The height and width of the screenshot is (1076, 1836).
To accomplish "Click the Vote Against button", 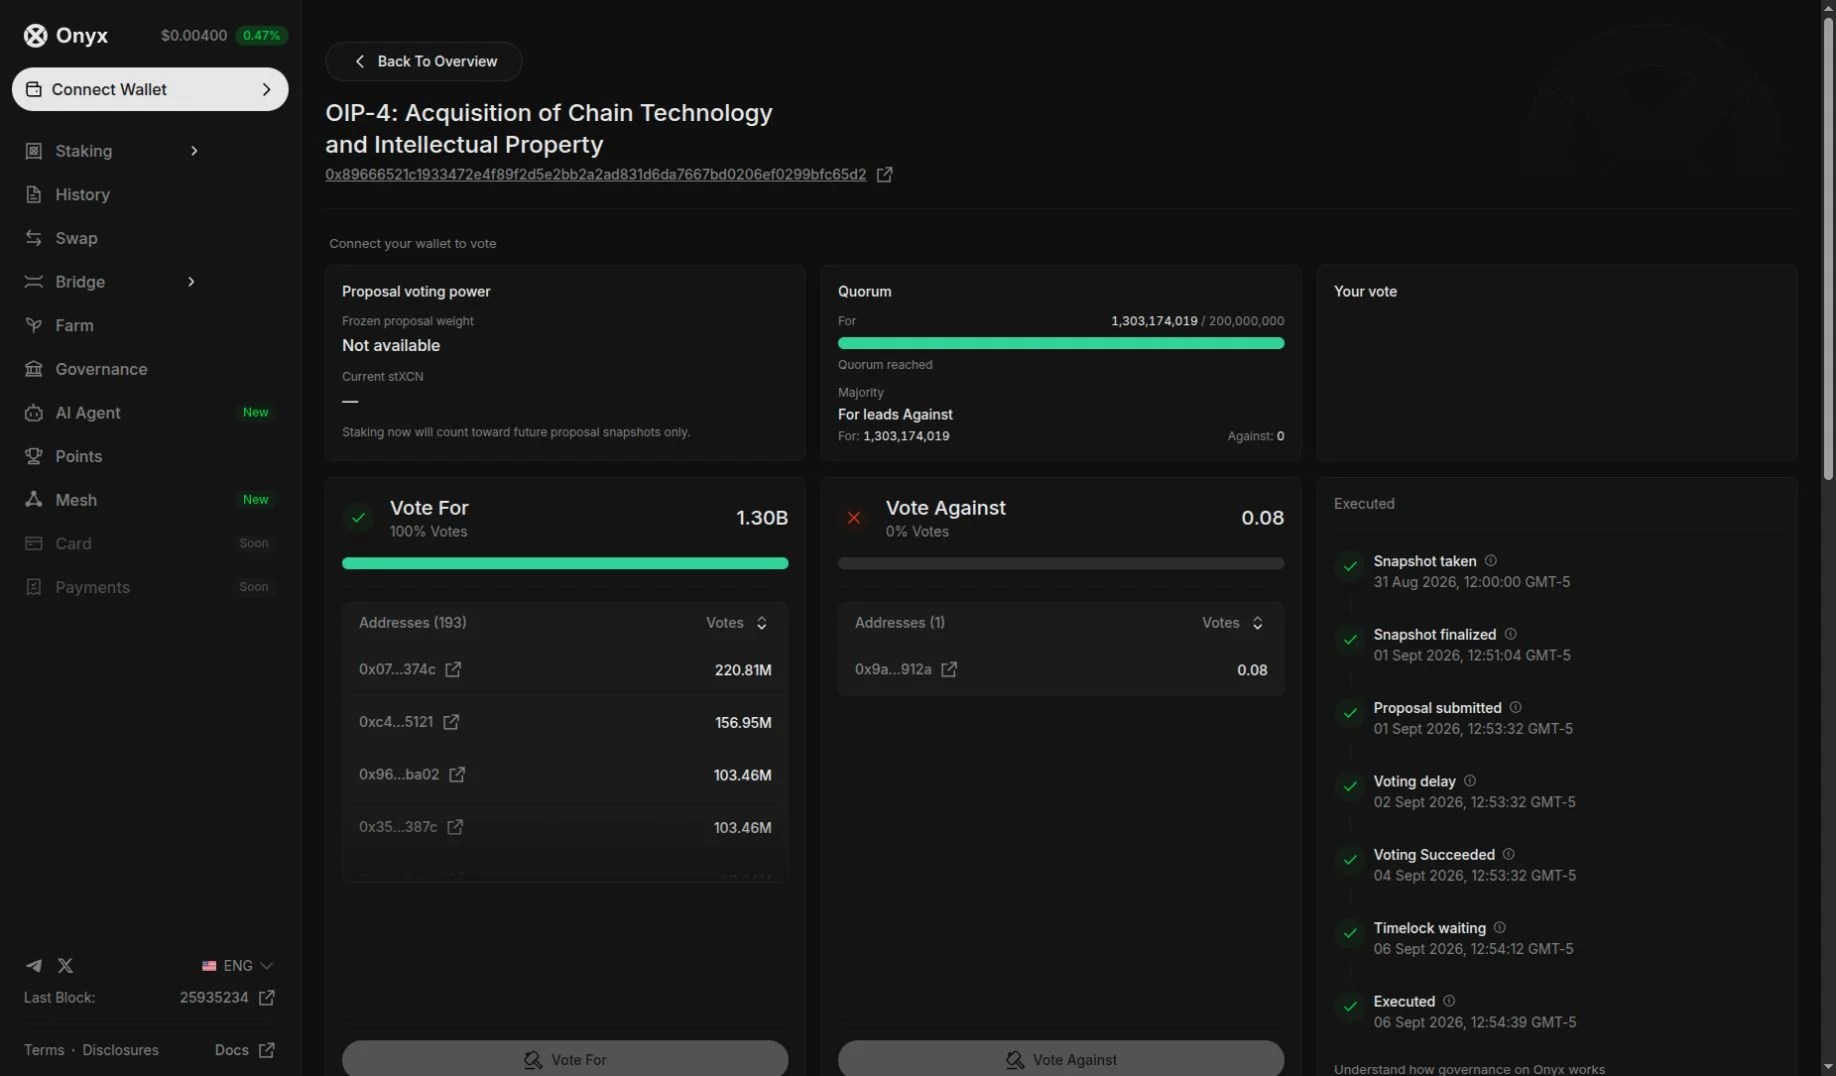I will (x=1061, y=1058).
